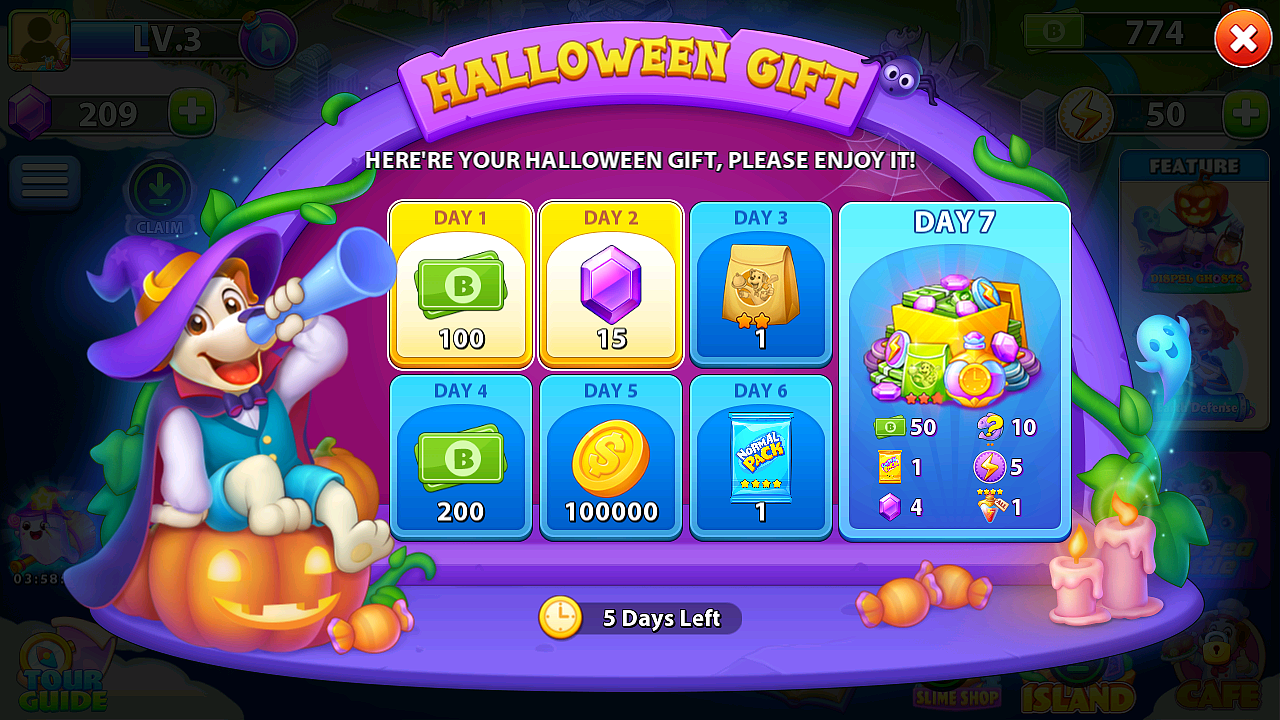Select the Day 6 Normal Pack reward
This screenshot has width=1280, height=720.
click(x=761, y=457)
